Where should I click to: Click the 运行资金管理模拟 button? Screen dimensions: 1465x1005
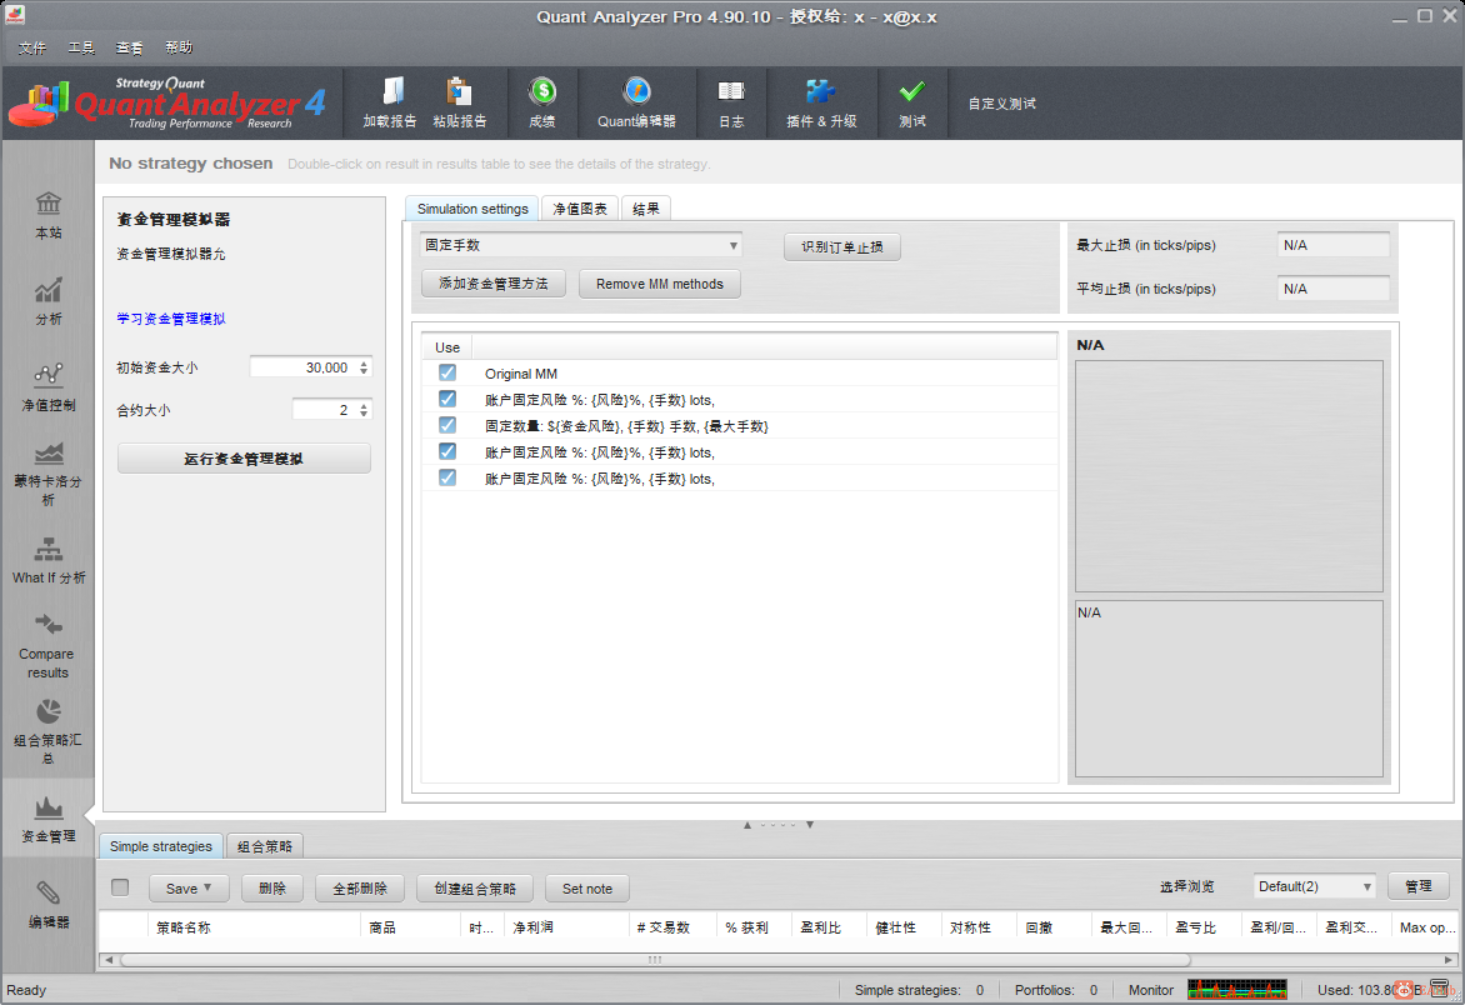click(244, 458)
